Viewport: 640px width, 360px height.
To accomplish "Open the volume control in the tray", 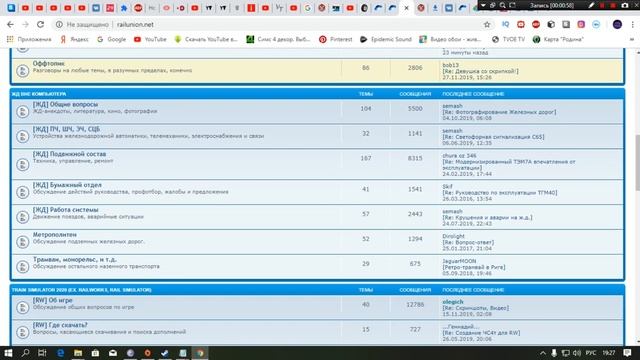I will pos(577,353).
